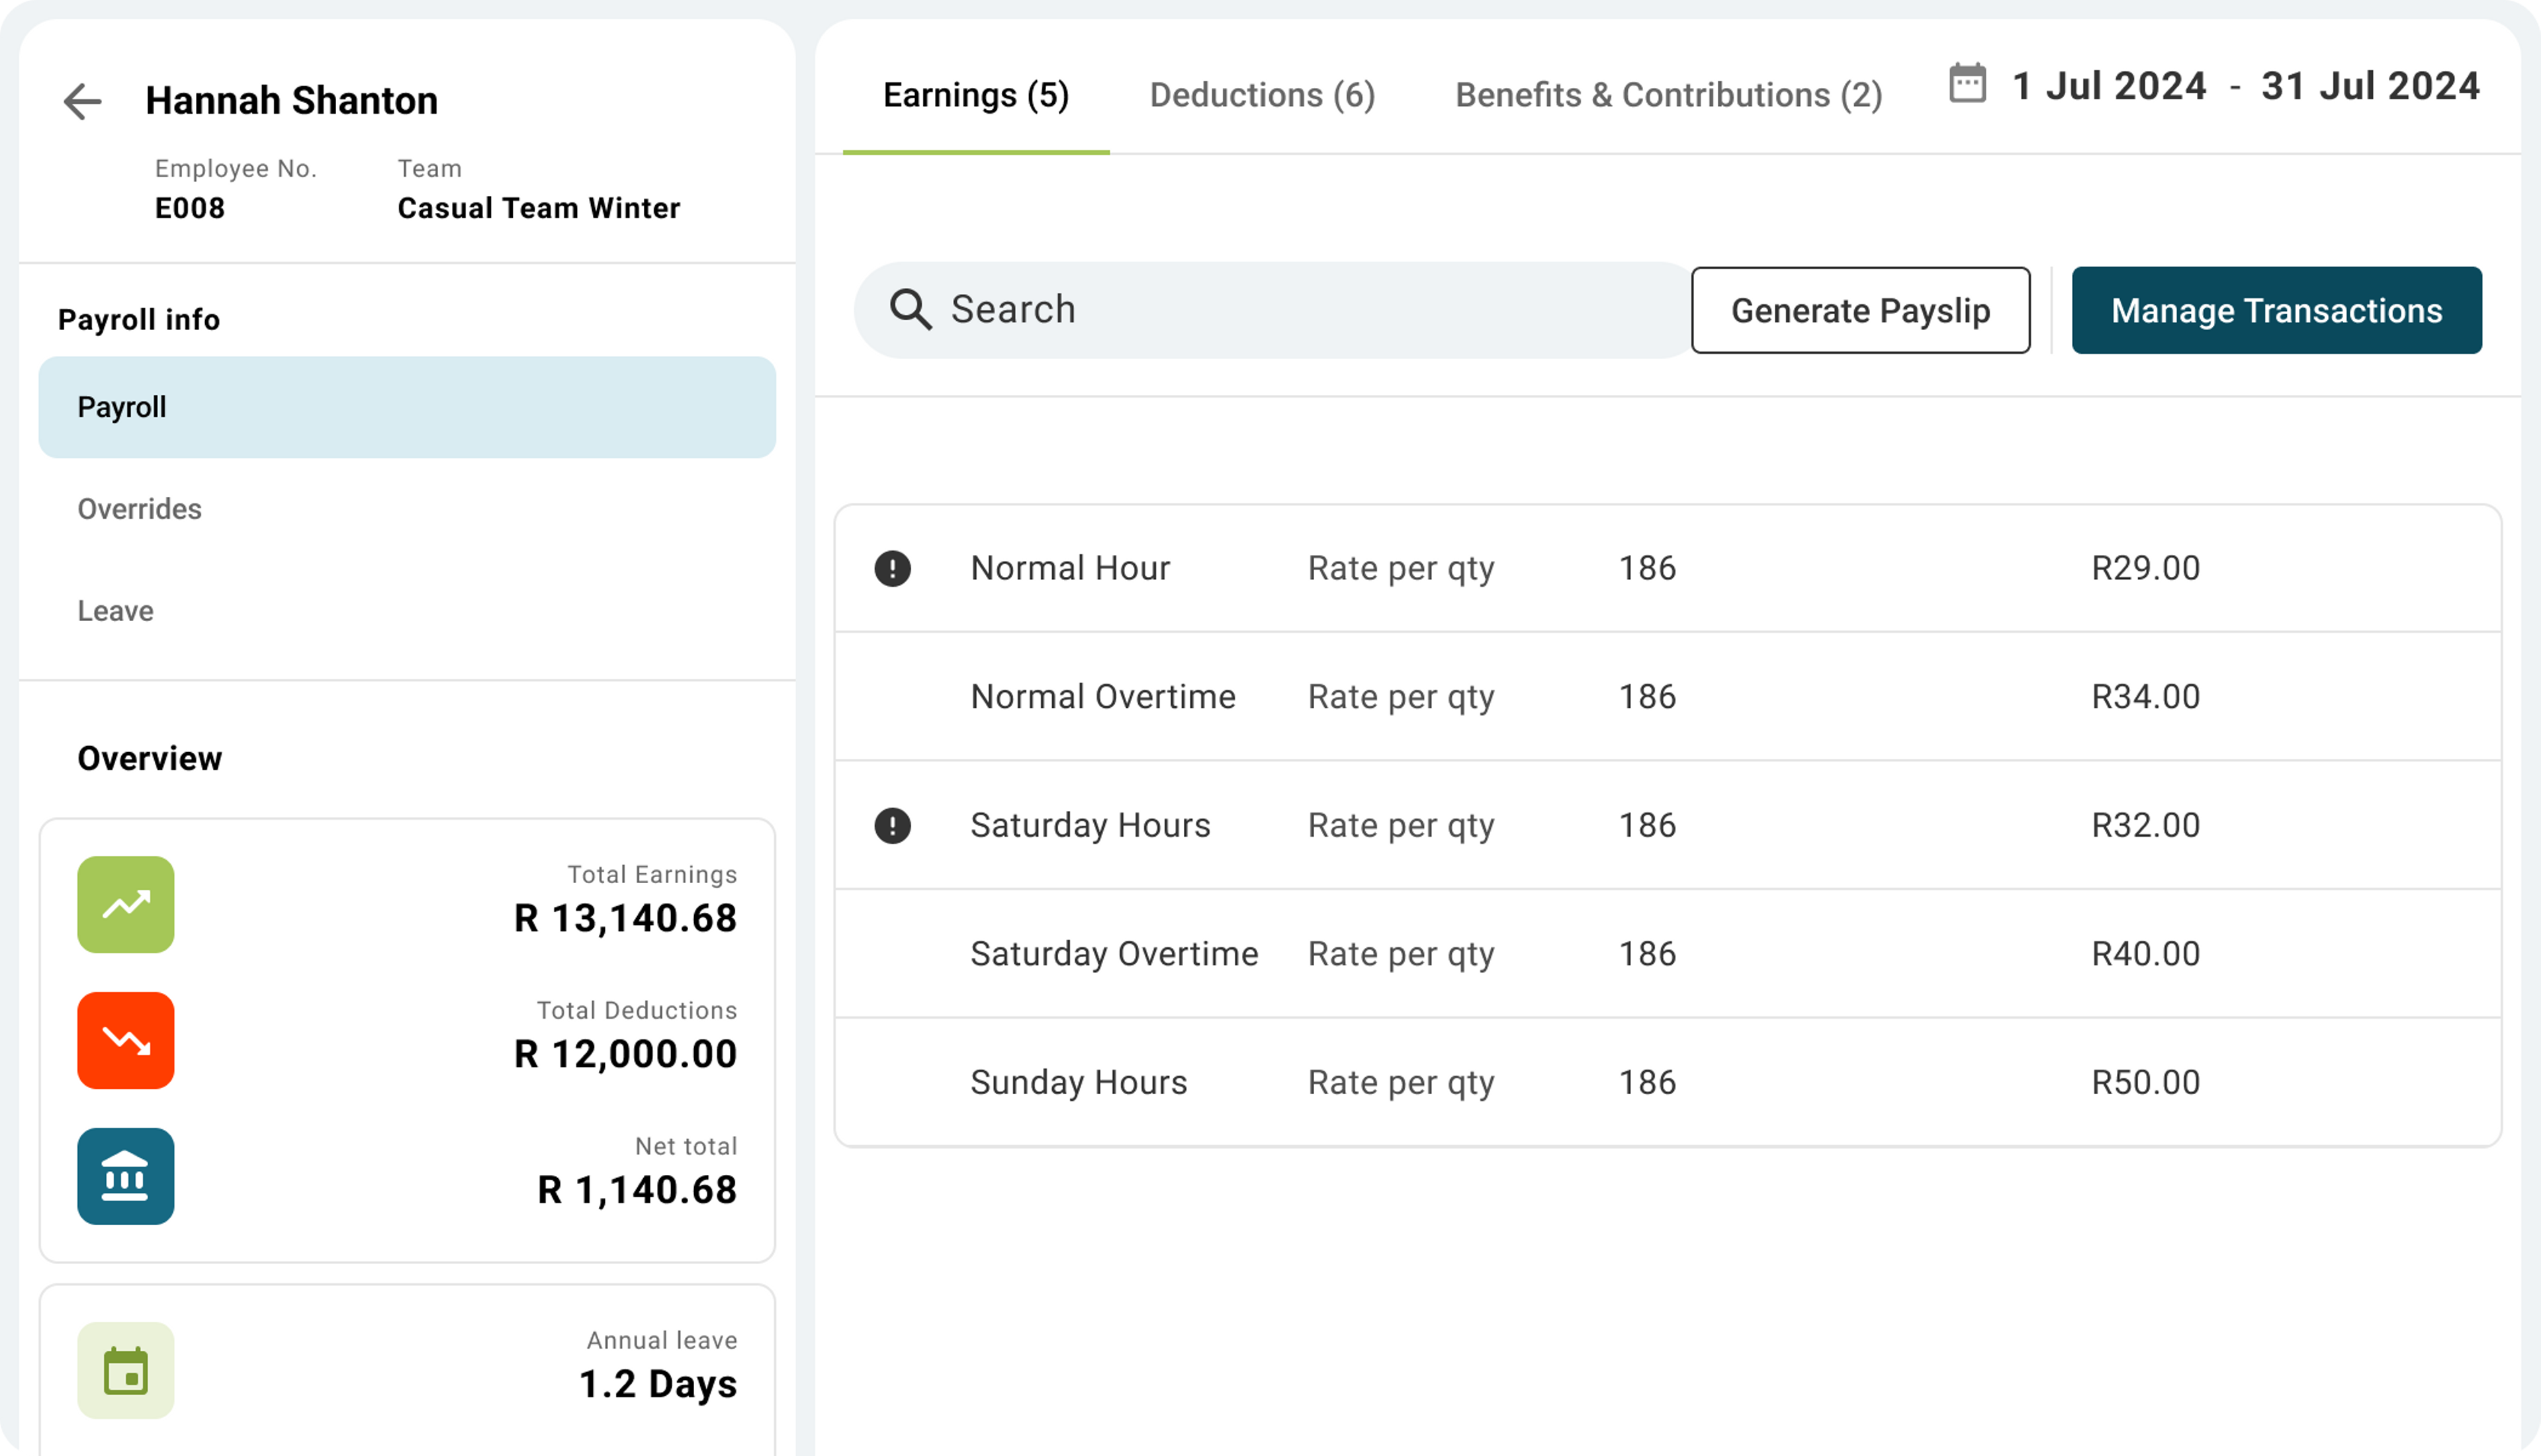This screenshot has height=1456, width=2541.
Task: Click into the Search field
Action: [1272, 310]
